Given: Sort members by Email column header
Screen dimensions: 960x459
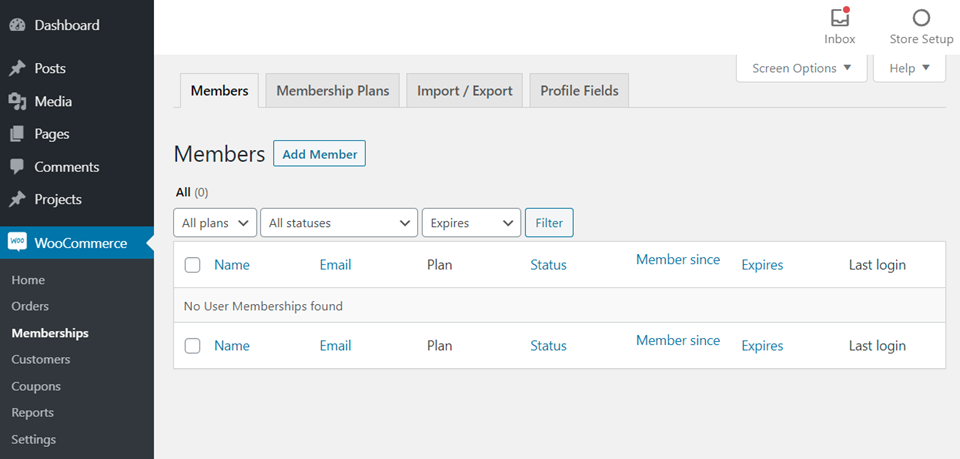Looking at the screenshot, I should (x=335, y=265).
